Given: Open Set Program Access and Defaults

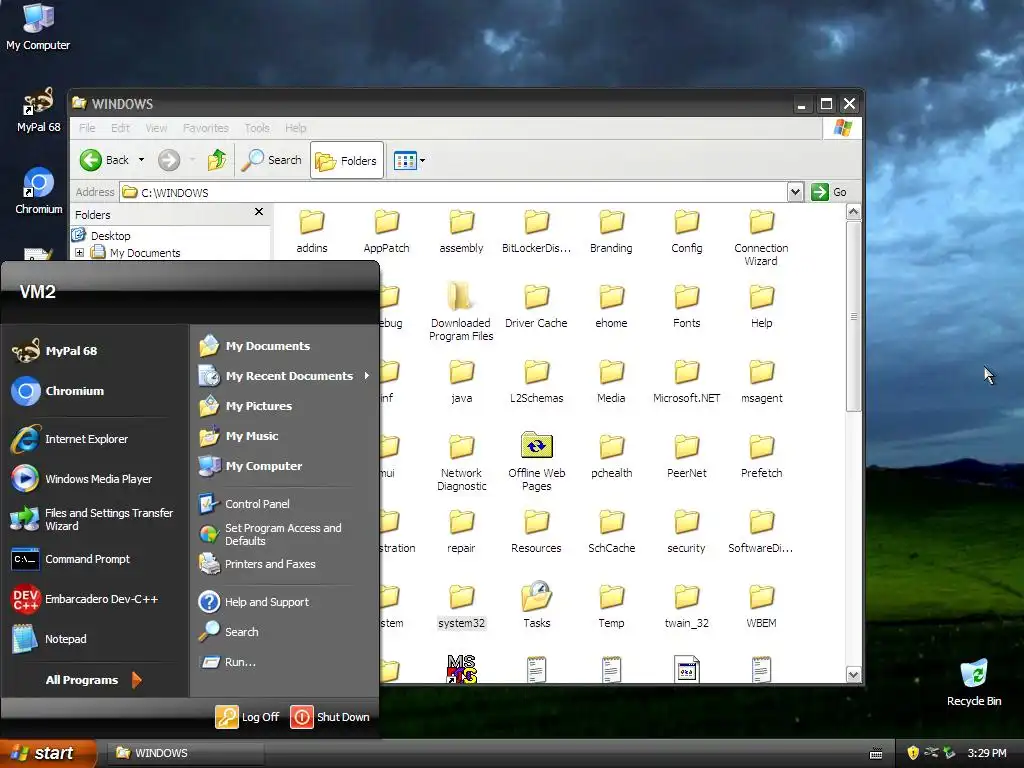Looking at the screenshot, I should (270, 534).
